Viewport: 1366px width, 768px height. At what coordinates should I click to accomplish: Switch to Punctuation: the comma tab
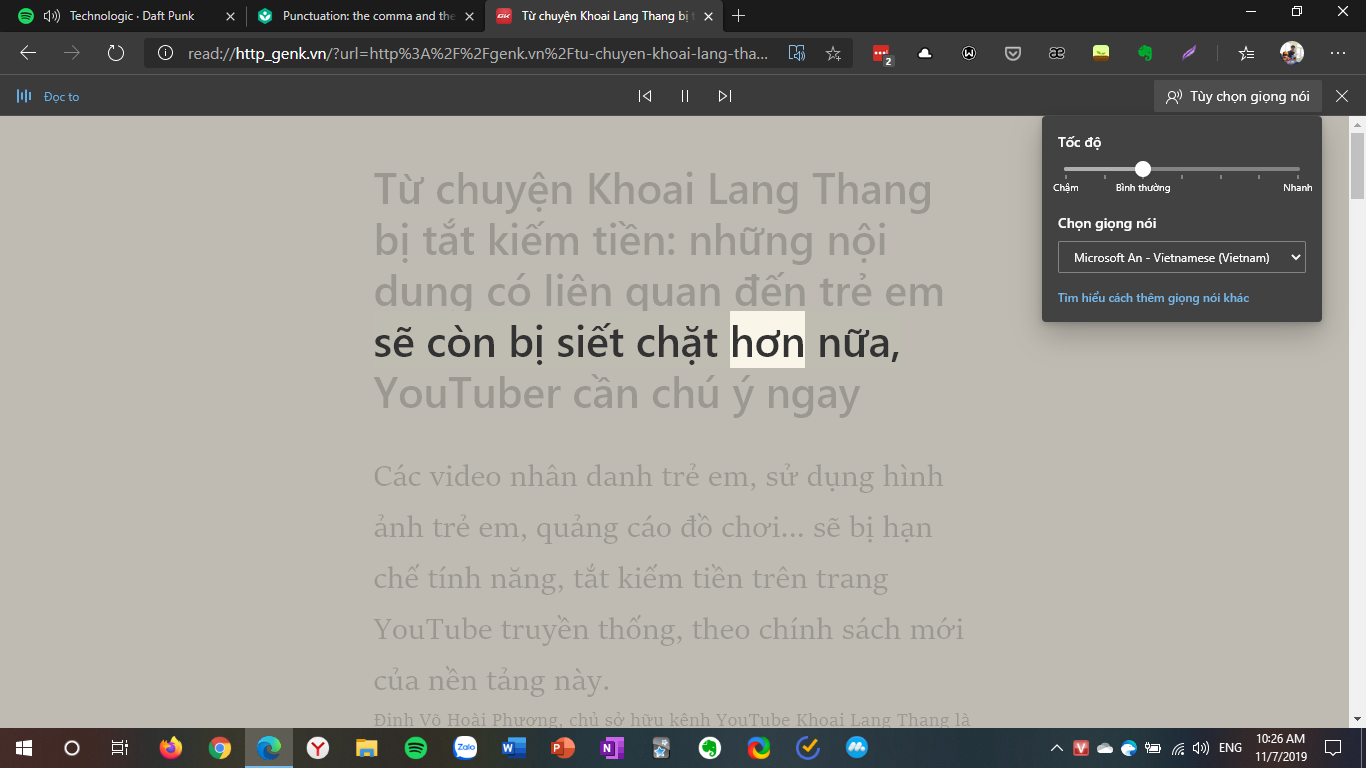pos(366,16)
